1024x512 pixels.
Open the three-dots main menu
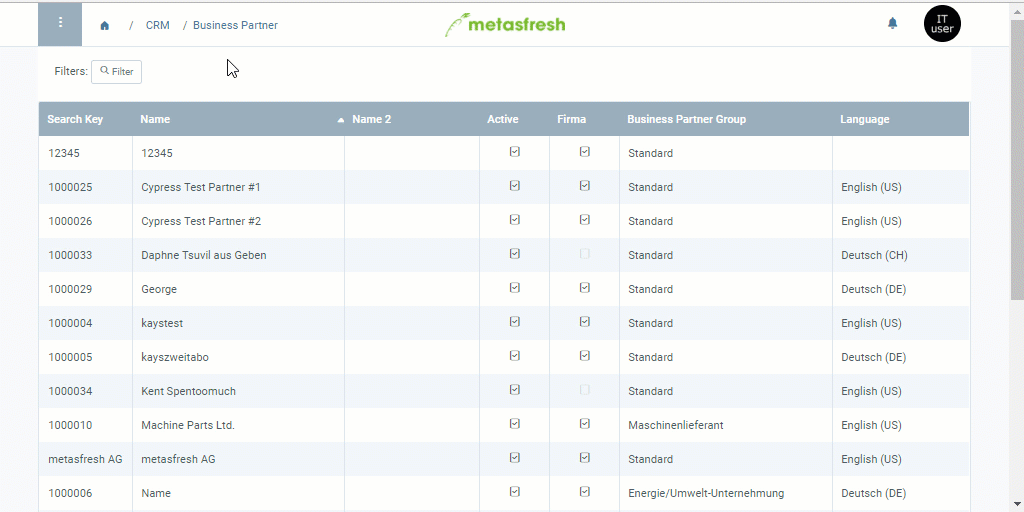coord(60,24)
